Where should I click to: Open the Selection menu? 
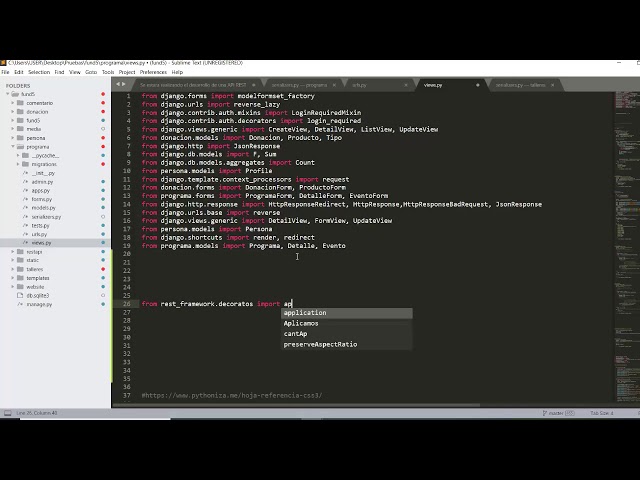(39, 72)
